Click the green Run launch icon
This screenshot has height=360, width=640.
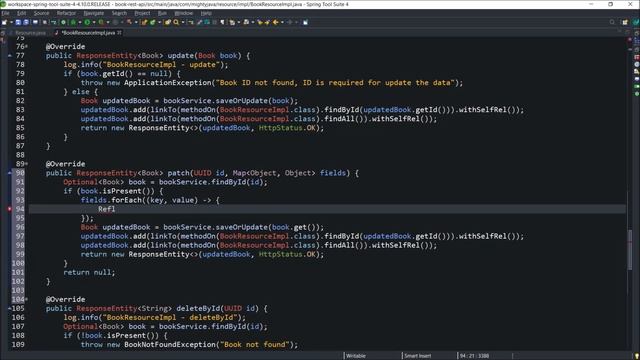(87, 22)
